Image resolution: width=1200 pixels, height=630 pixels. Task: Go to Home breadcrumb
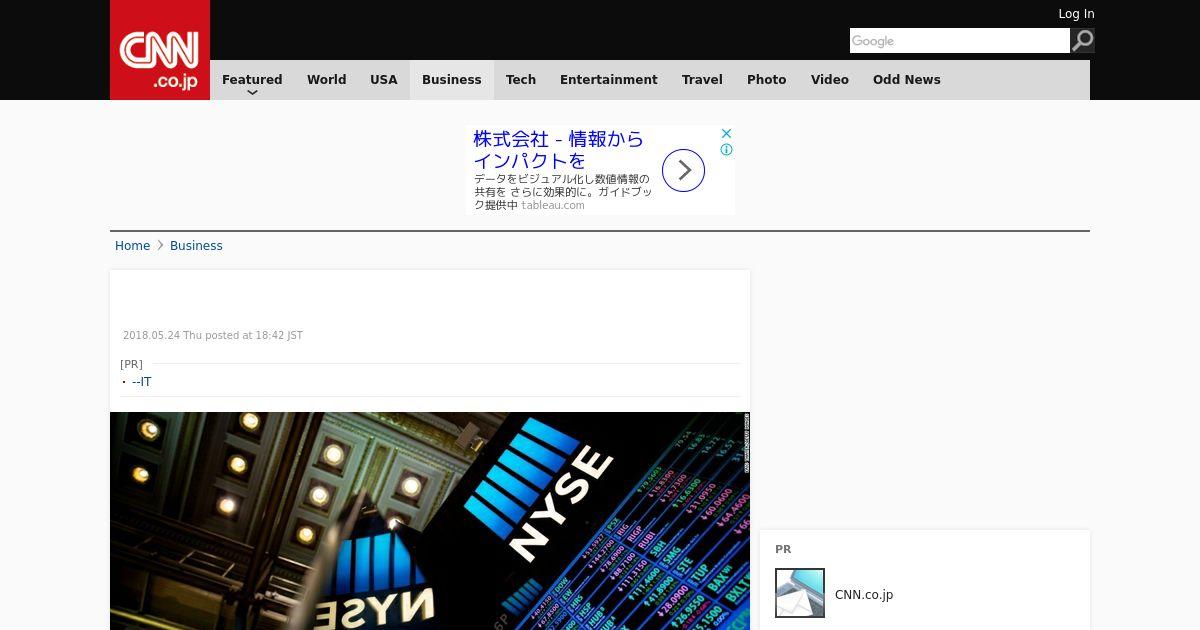[132, 246]
